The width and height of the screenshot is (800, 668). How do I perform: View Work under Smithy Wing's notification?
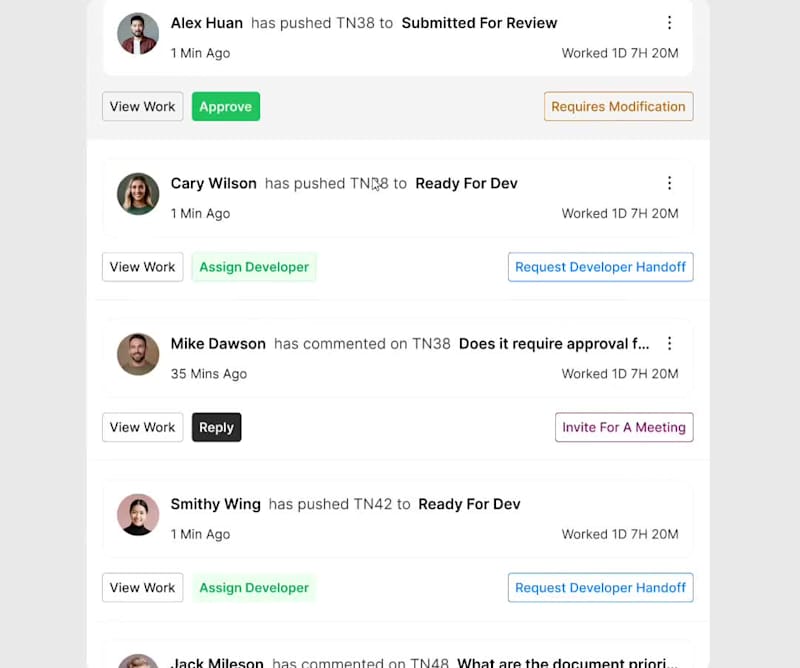142,587
